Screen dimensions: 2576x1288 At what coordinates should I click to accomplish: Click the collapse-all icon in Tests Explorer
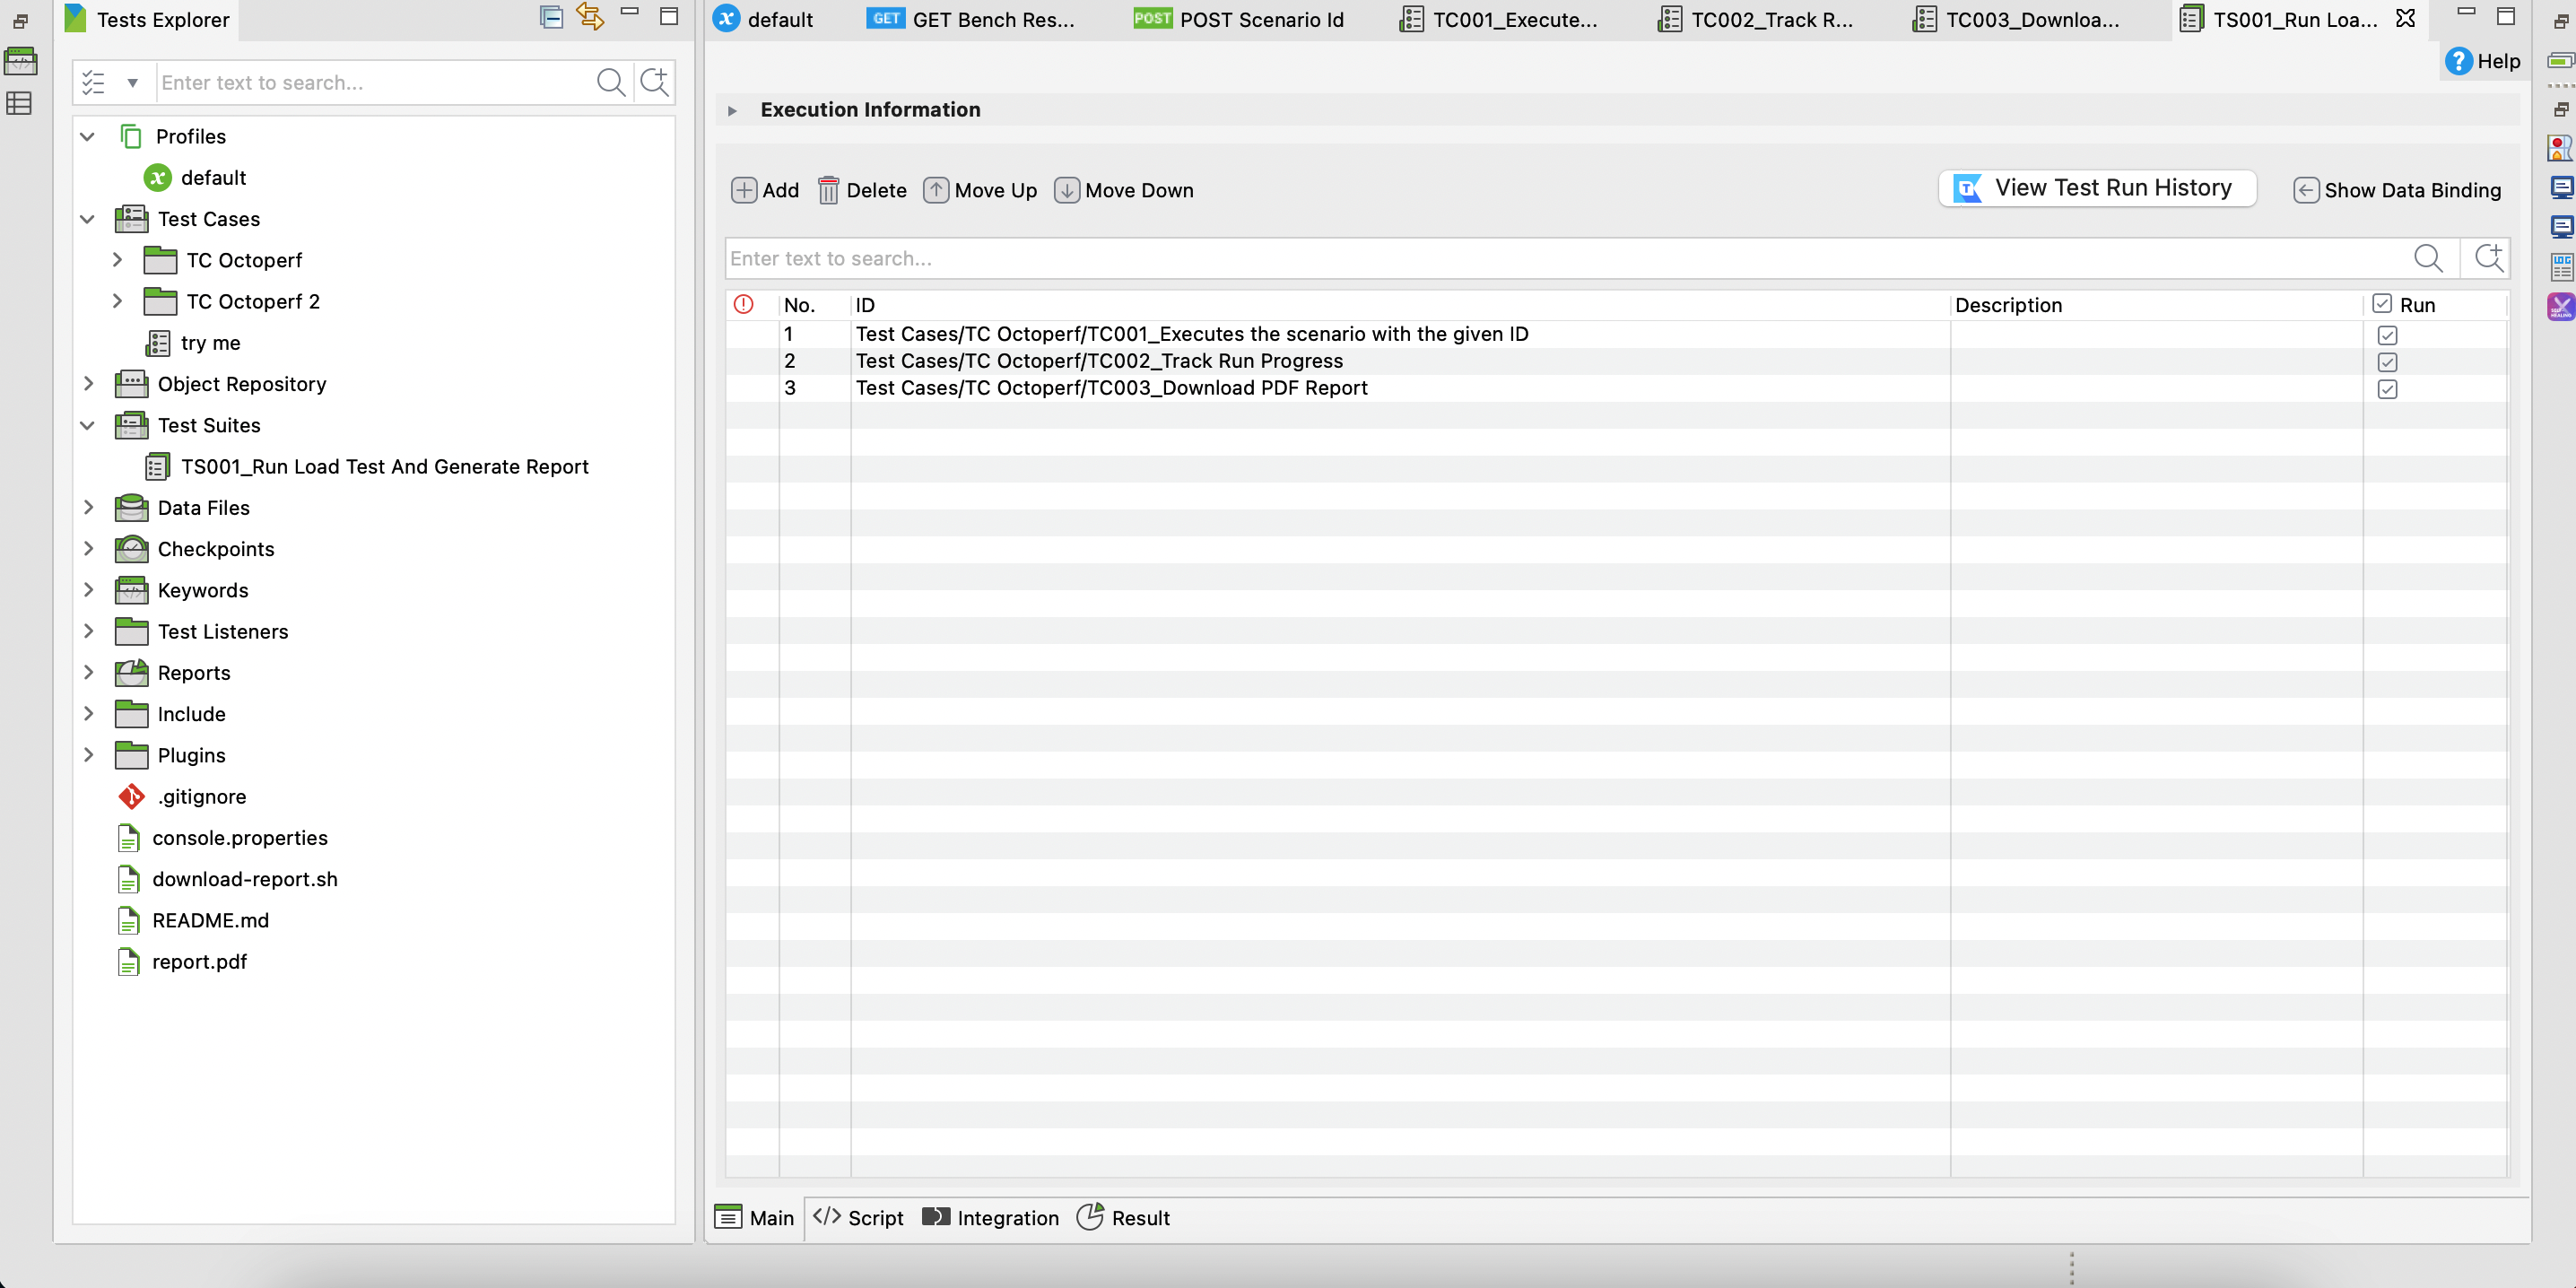[551, 17]
